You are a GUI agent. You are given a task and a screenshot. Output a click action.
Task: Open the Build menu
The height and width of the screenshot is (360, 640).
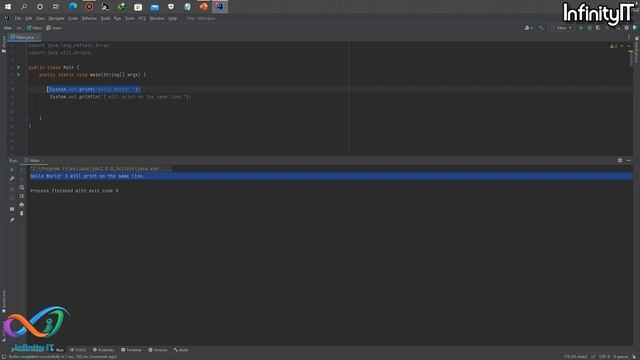(105, 18)
